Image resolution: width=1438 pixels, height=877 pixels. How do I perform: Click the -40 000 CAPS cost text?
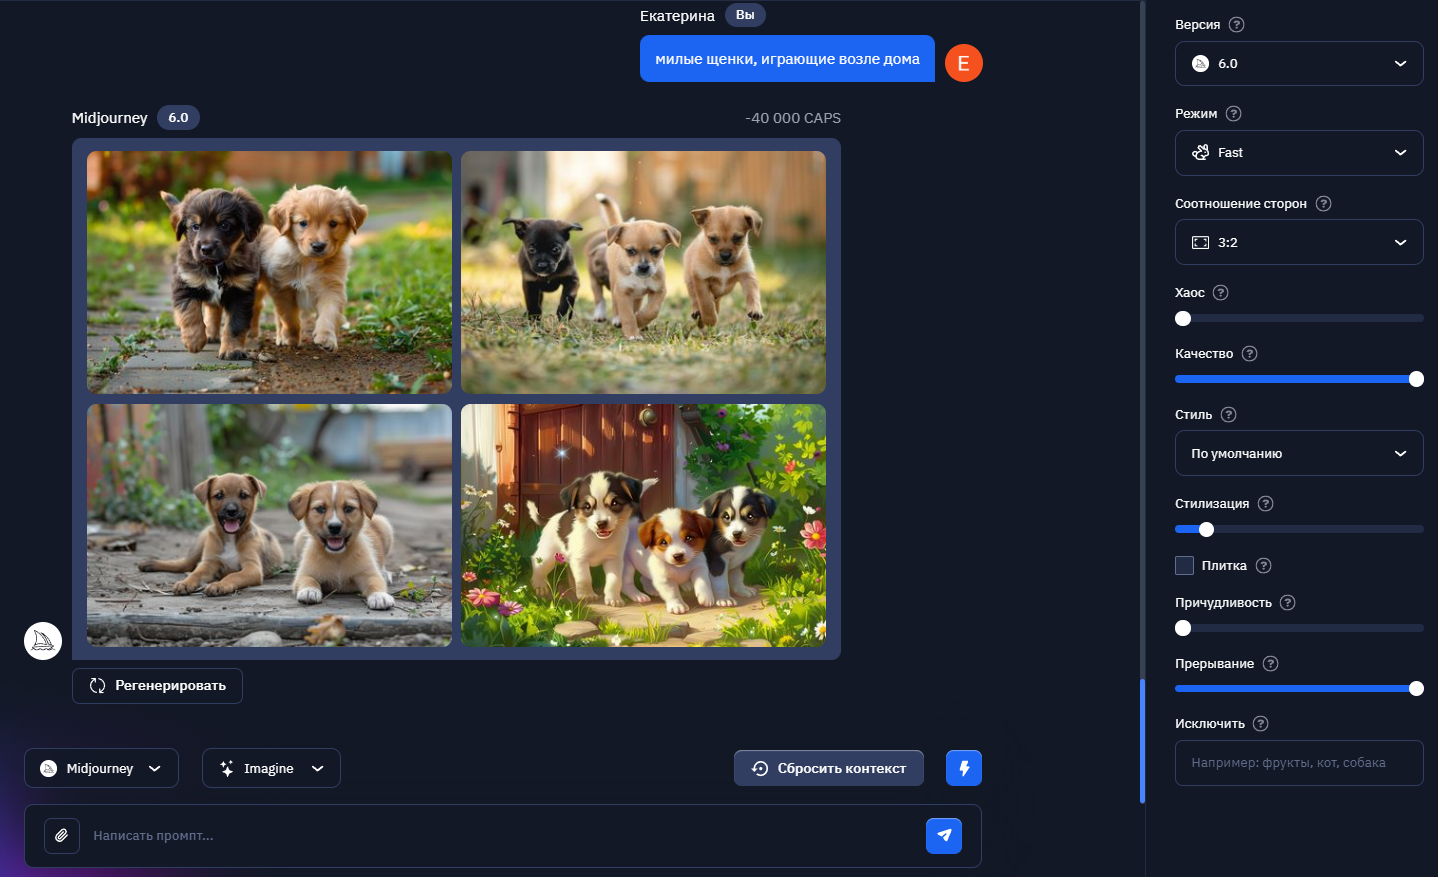[x=793, y=118]
